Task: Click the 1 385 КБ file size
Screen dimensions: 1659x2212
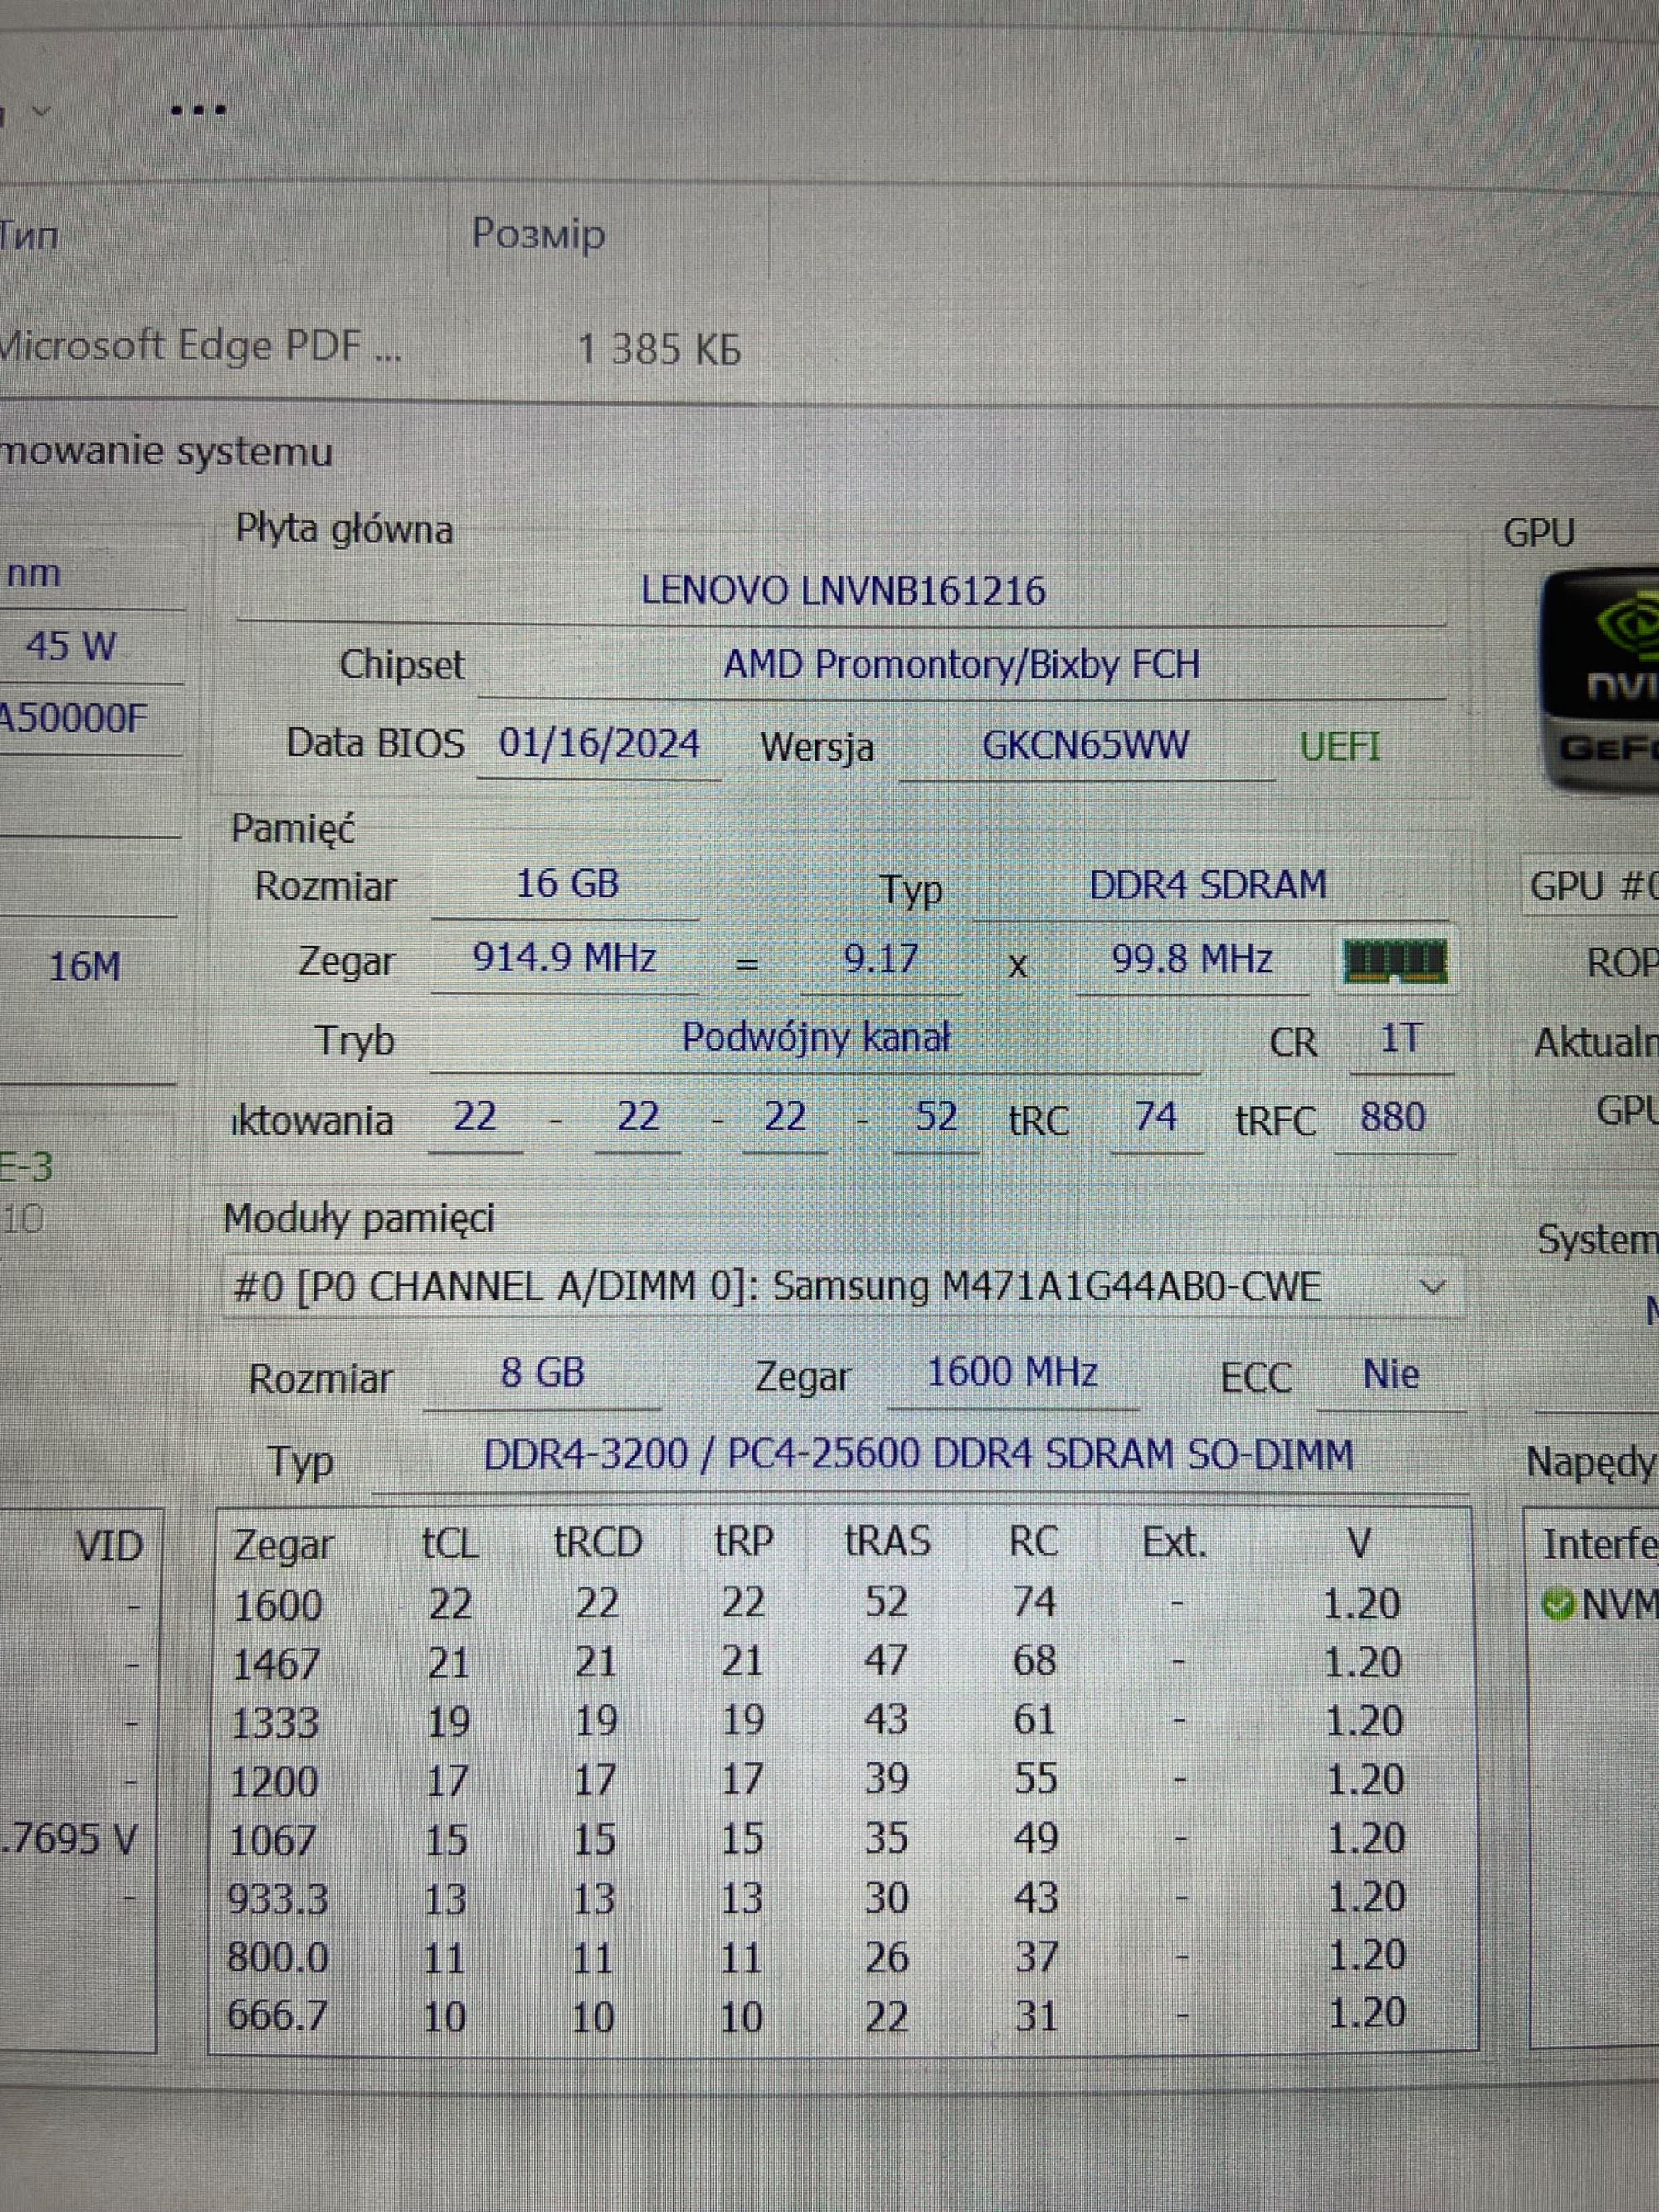Action: point(659,350)
